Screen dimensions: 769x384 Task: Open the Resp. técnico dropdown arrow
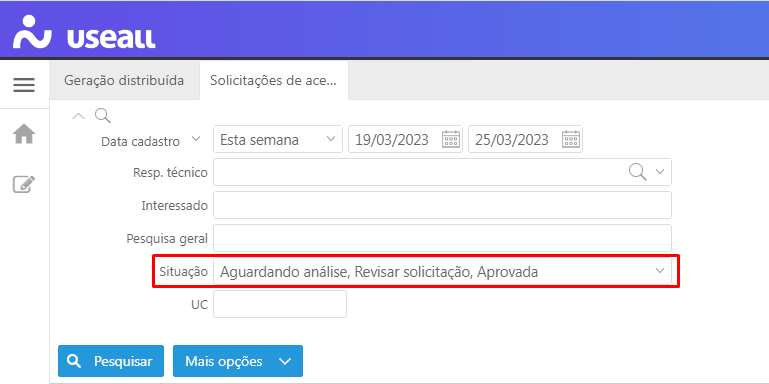(x=660, y=172)
